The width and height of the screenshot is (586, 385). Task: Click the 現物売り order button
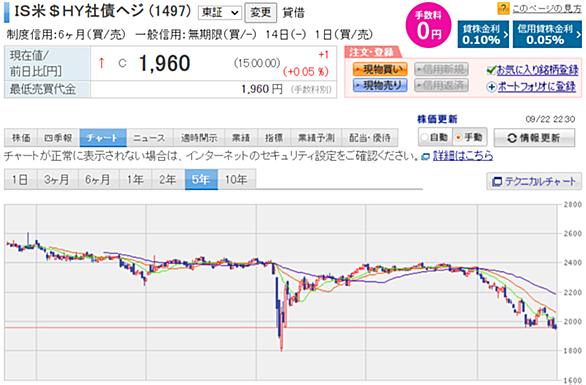click(380, 85)
